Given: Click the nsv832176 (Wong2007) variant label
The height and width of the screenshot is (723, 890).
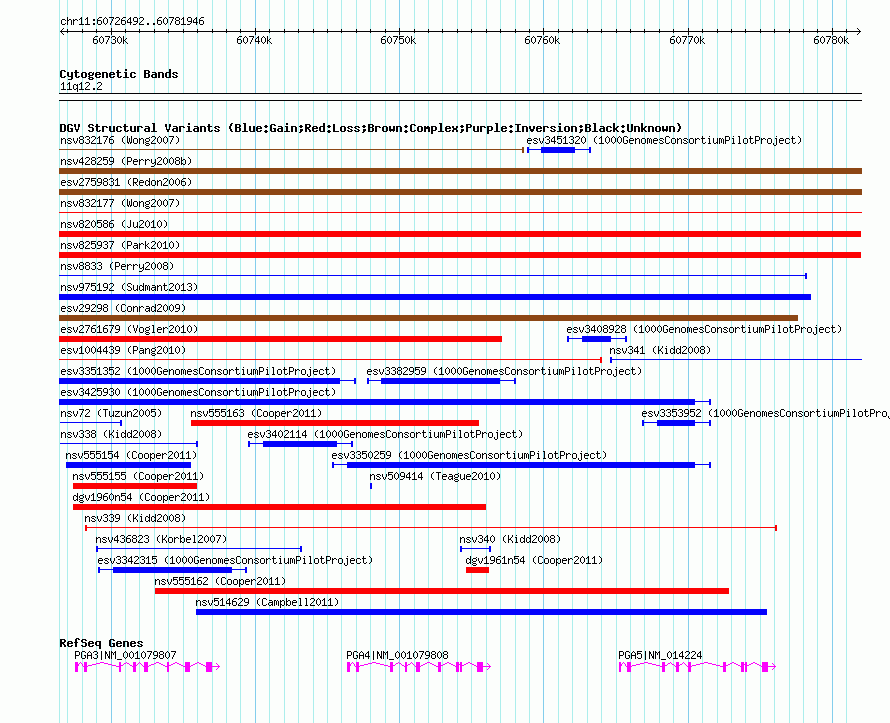Looking at the screenshot, I should 120,140.
